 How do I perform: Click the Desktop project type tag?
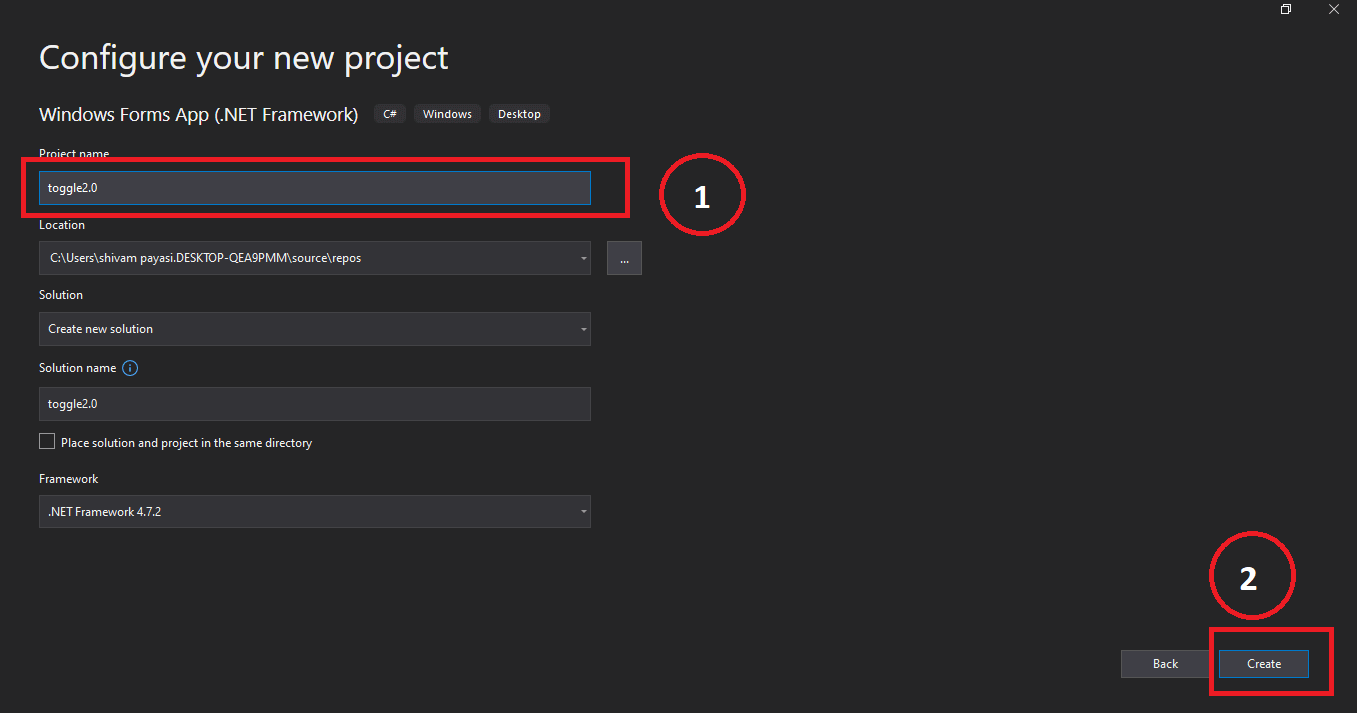click(x=519, y=113)
